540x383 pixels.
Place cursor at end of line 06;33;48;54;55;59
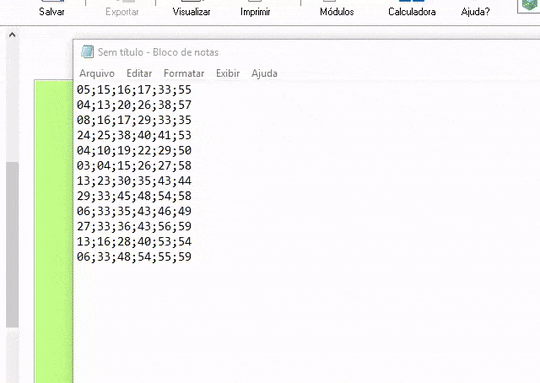click(192, 257)
